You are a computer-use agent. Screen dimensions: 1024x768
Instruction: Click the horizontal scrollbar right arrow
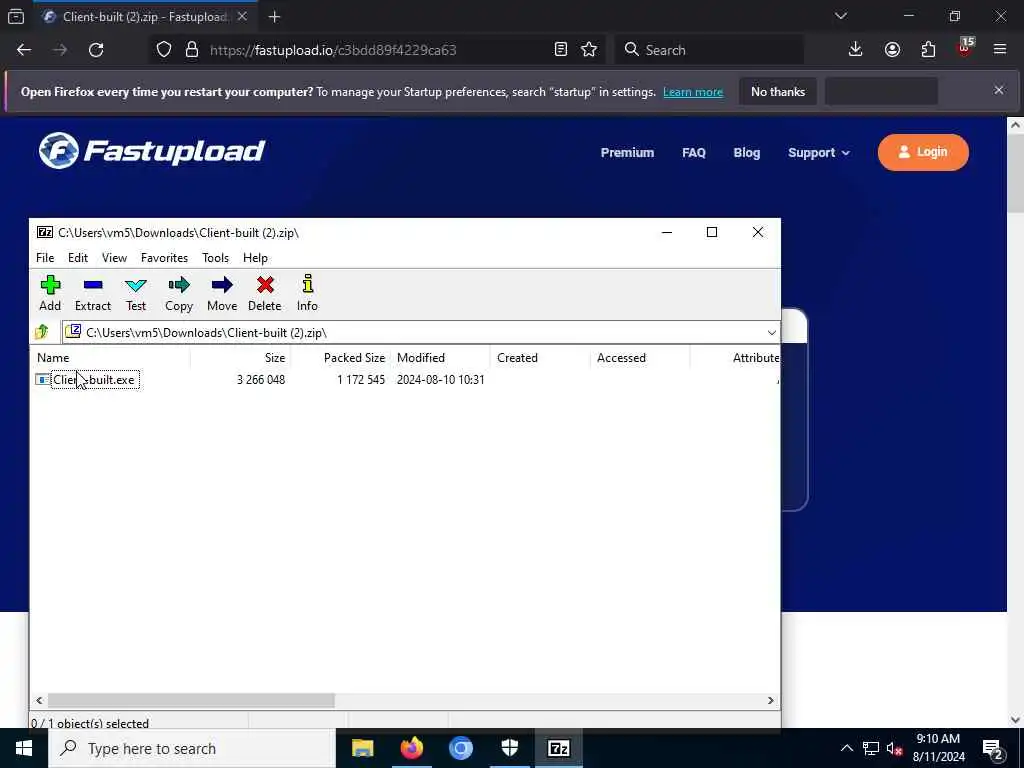[x=771, y=700]
